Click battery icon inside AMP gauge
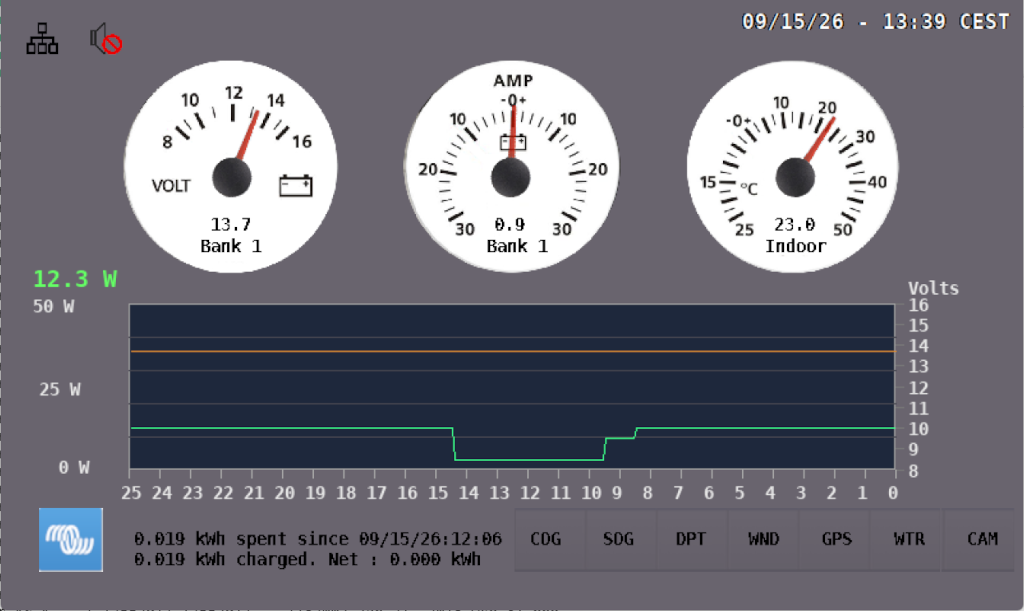 click(513, 142)
